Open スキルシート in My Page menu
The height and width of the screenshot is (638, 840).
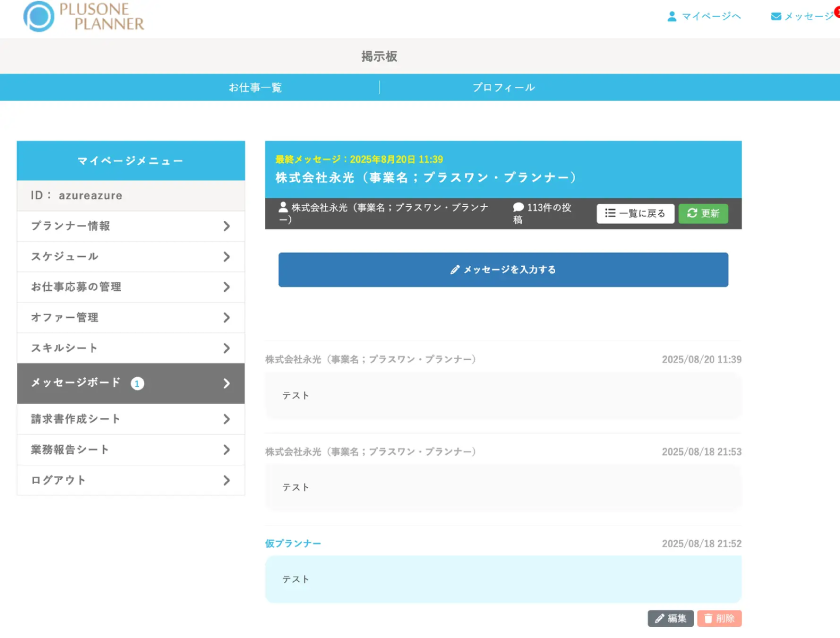[x=65, y=348]
